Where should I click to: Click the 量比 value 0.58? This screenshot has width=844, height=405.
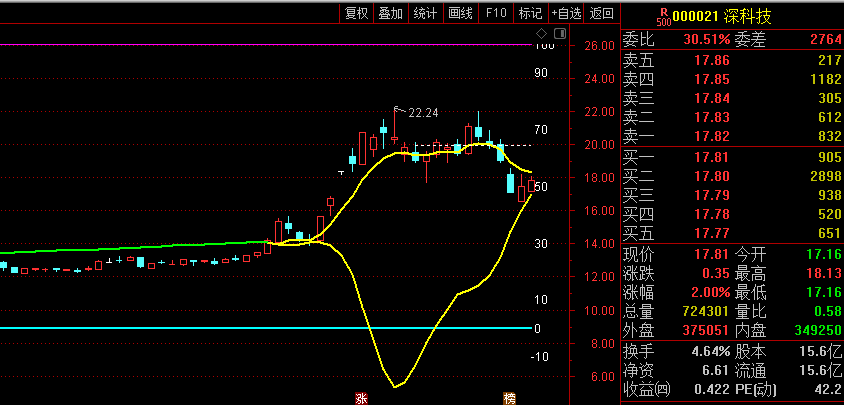[828, 311]
